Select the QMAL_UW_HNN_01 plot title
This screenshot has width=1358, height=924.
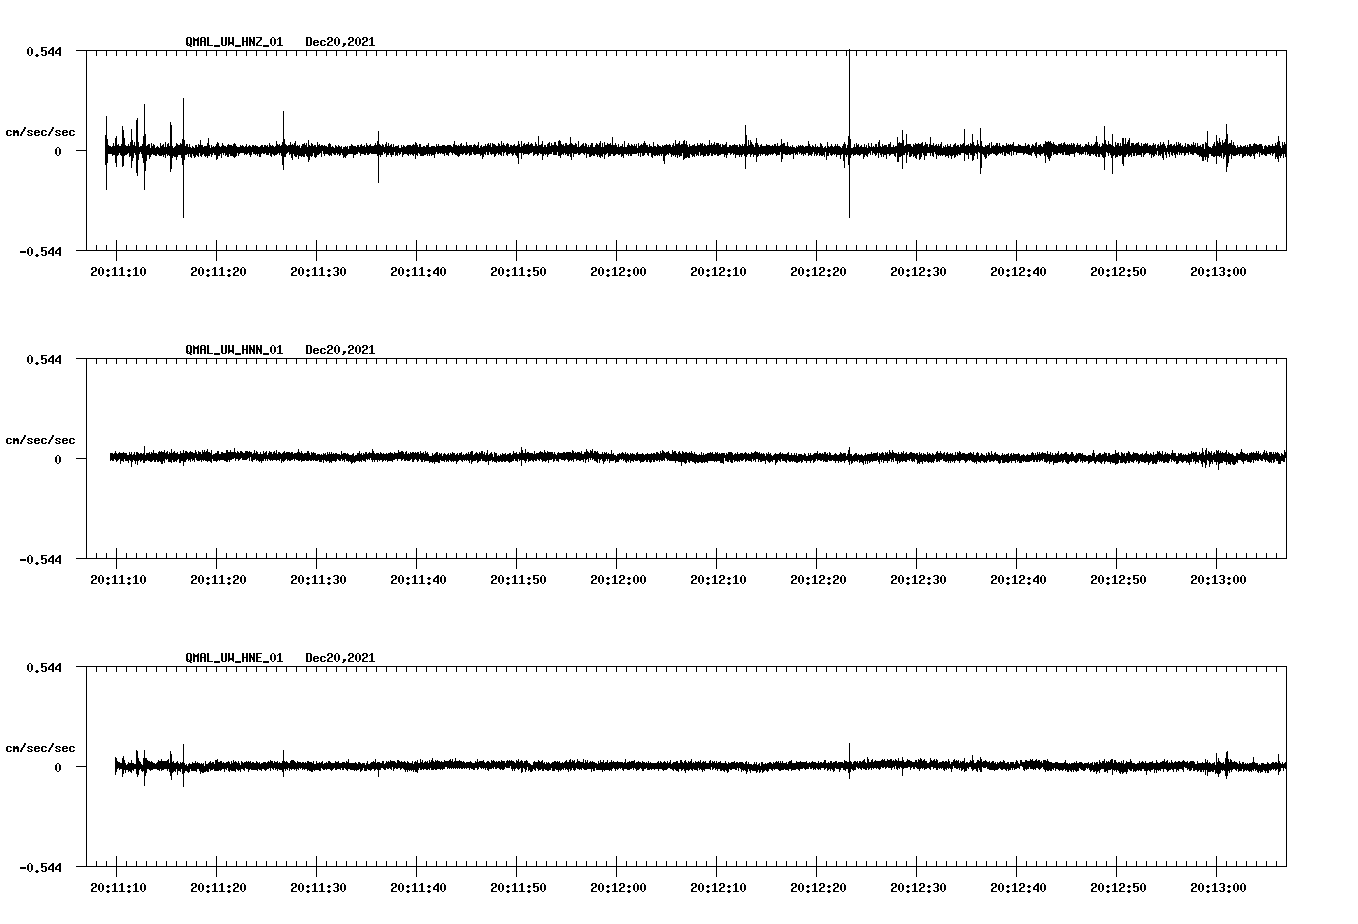(234, 350)
